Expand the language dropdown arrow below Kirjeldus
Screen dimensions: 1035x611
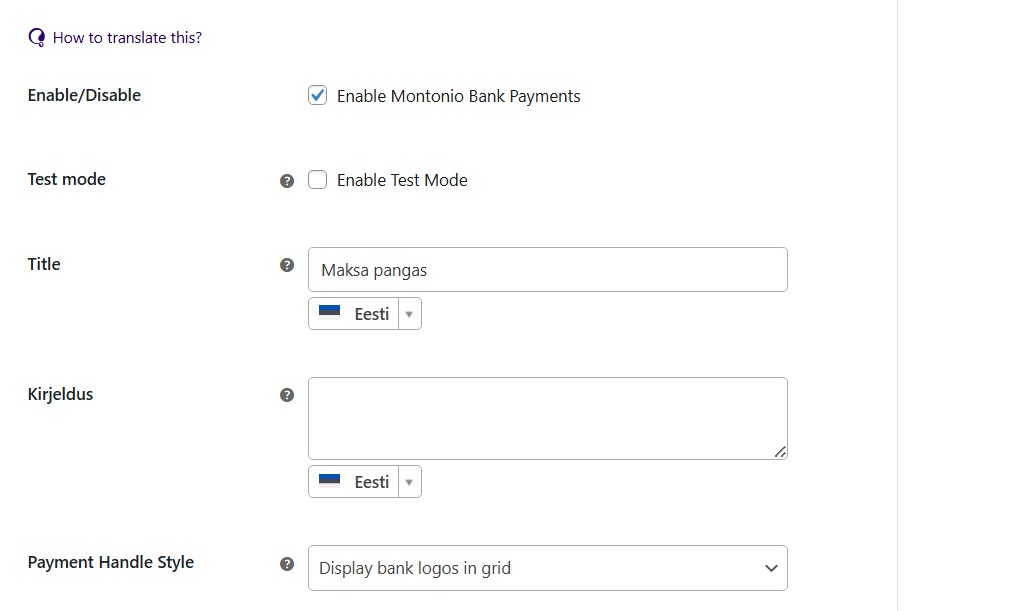[409, 482]
